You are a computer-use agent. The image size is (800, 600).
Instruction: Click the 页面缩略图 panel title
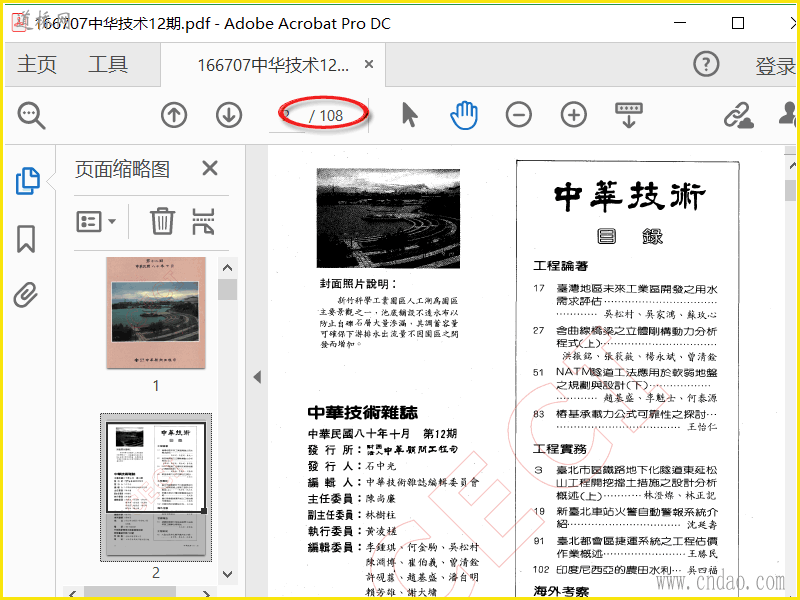click(x=122, y=169)
